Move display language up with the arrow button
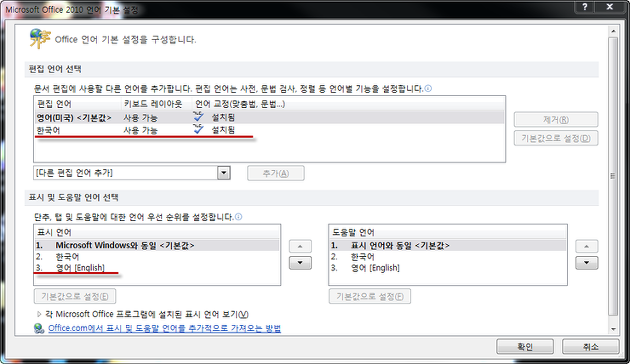 tap(300, 246)
